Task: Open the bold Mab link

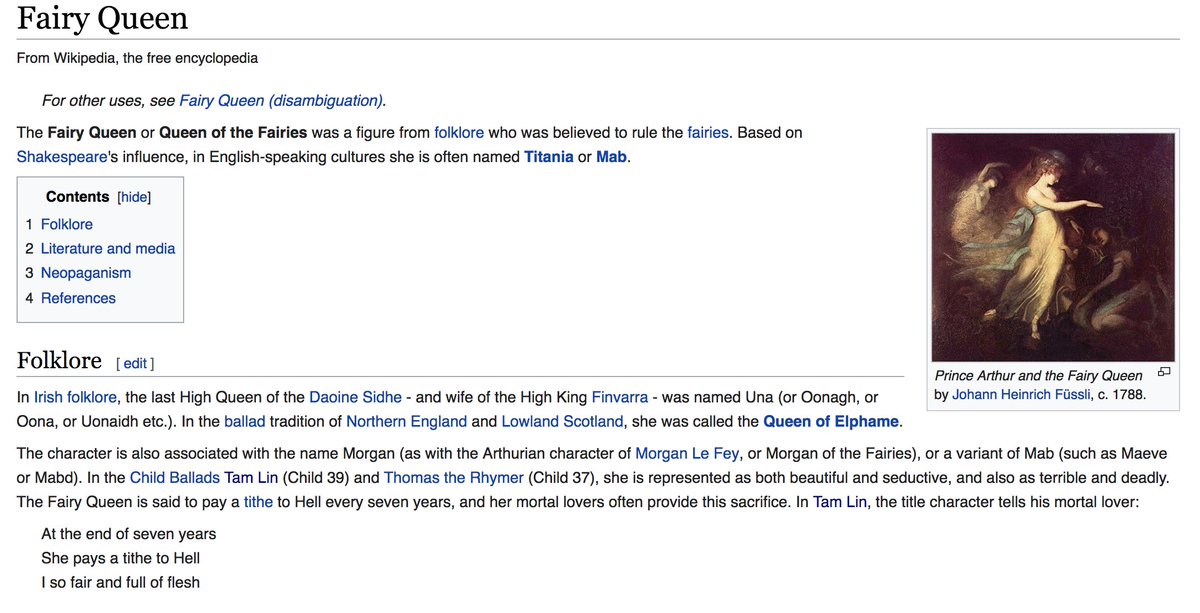Action: pos(611,157)
